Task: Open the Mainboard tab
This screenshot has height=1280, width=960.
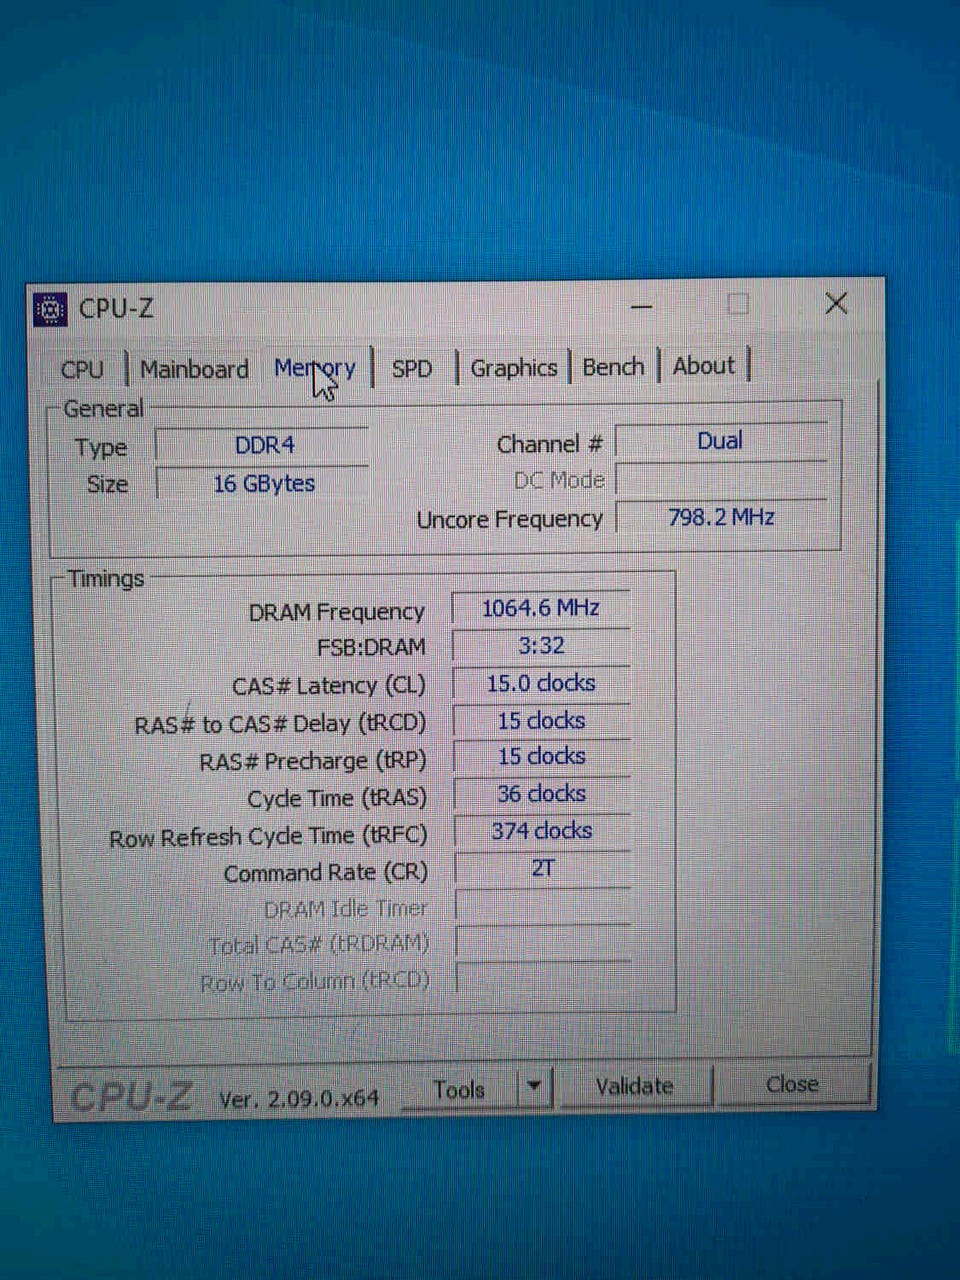Action: pyautogui.click(x=194, y=369)
